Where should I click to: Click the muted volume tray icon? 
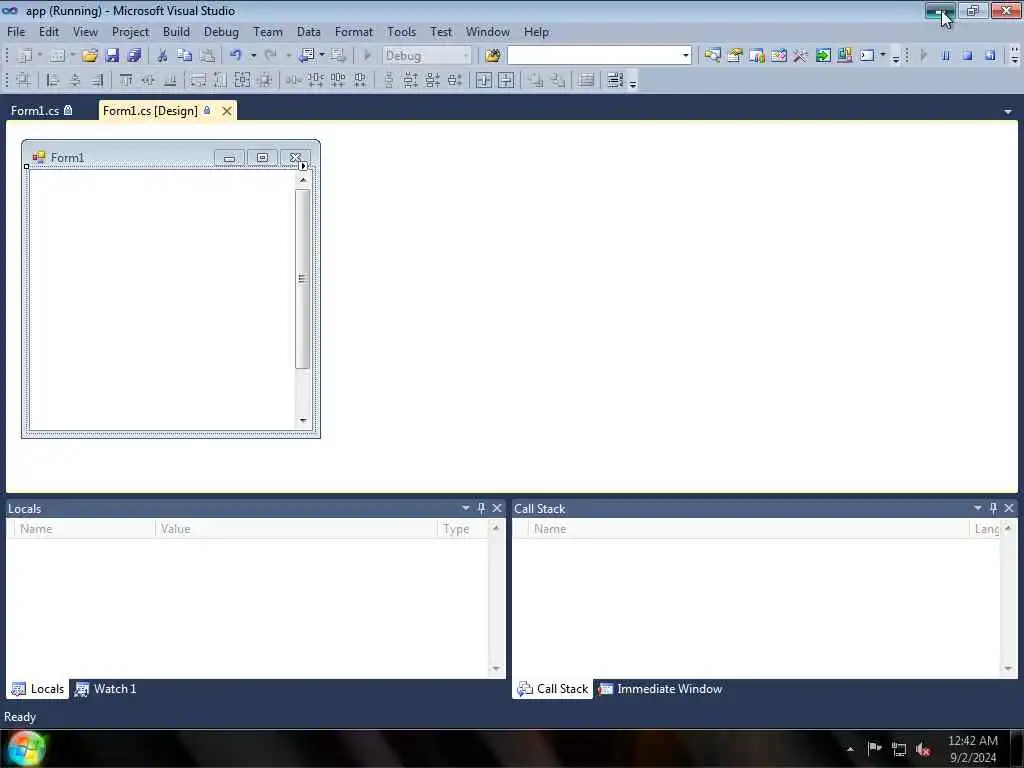[923, 750]
